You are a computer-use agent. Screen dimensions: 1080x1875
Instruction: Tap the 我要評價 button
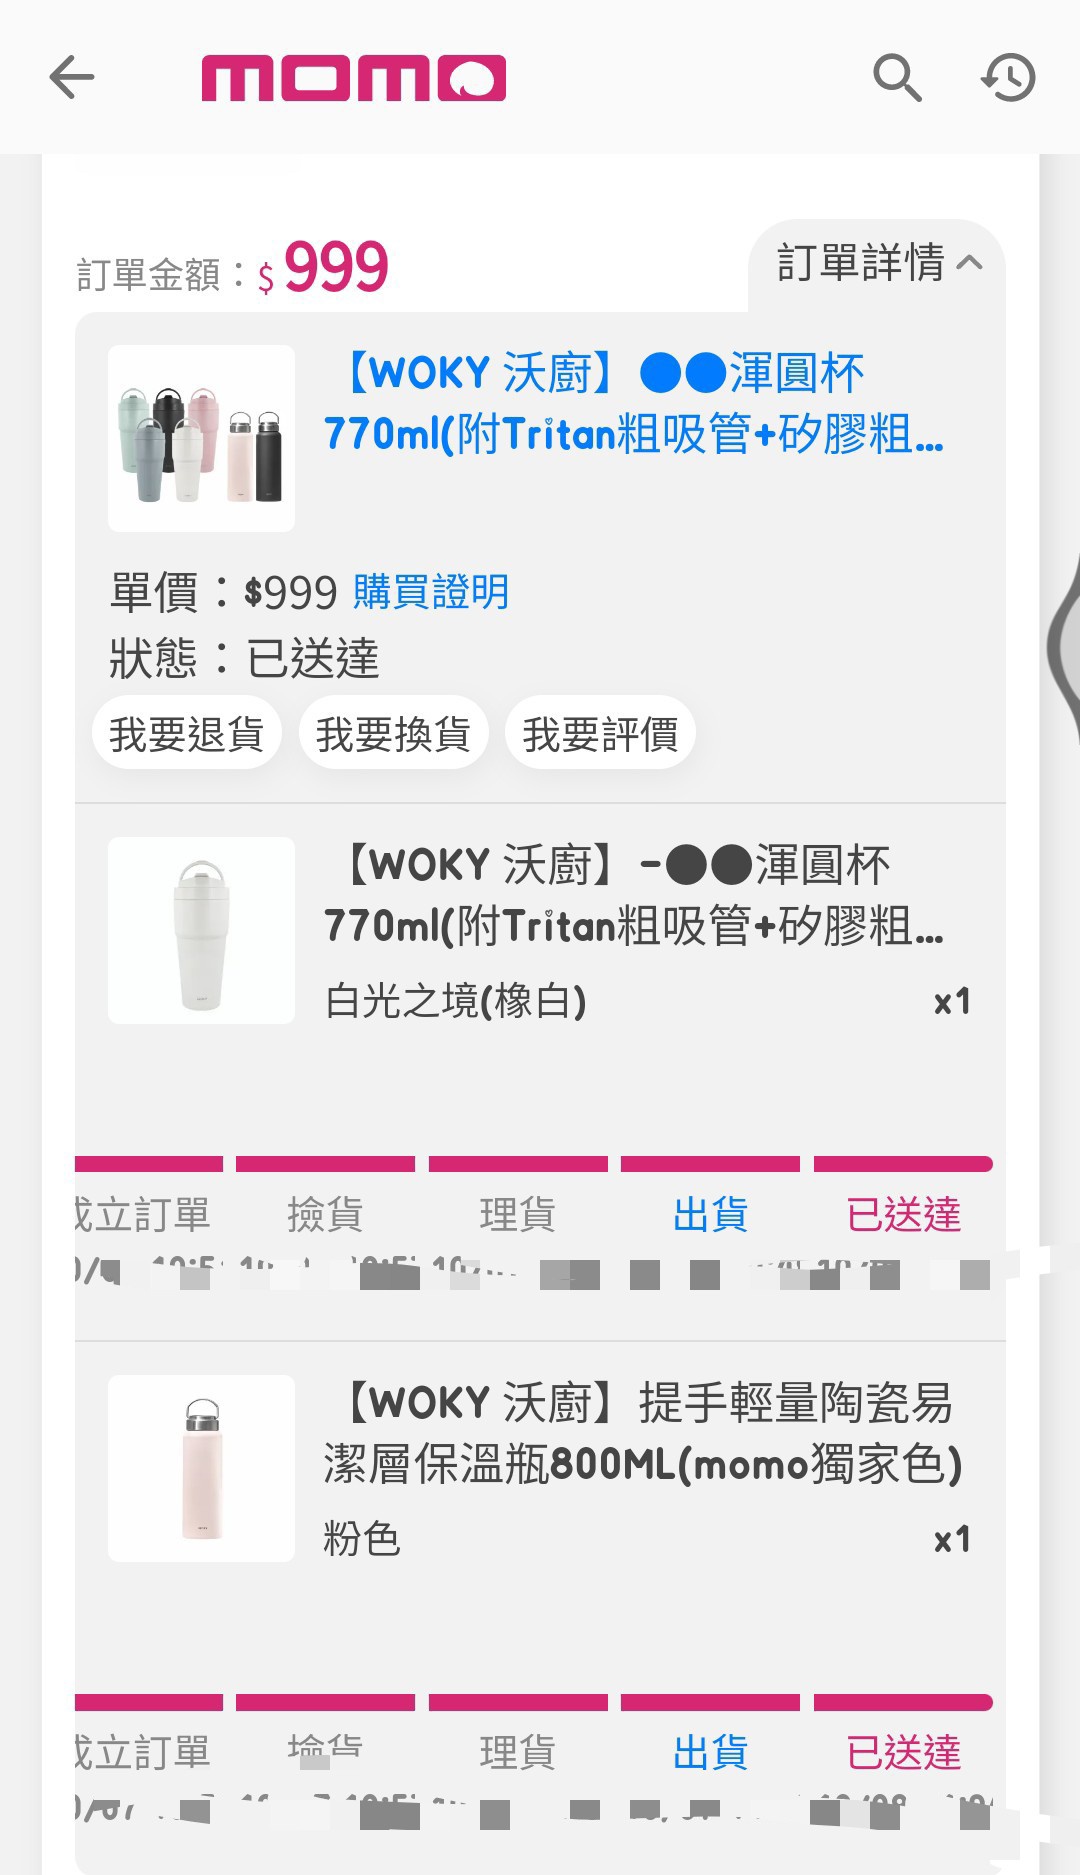tap(600, 733)
